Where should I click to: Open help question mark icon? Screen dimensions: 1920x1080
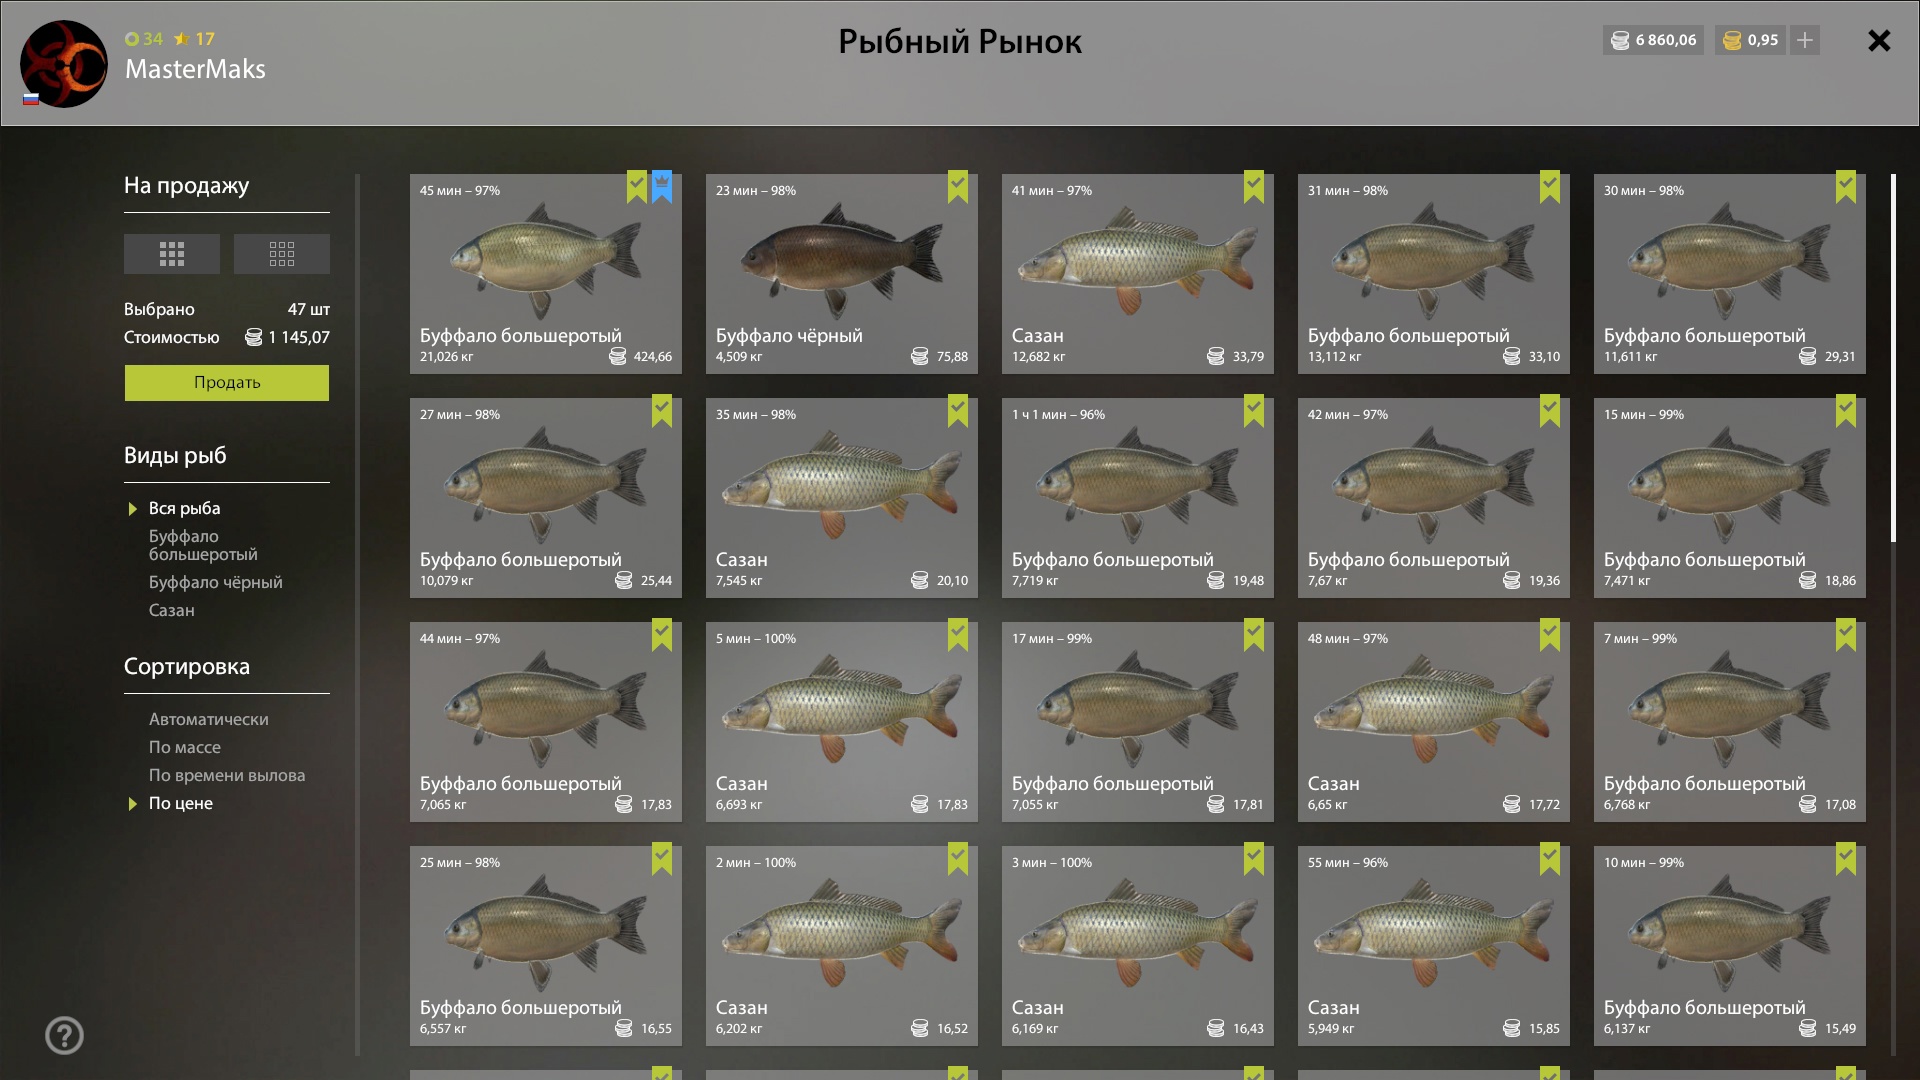(x=64, y=1036)
